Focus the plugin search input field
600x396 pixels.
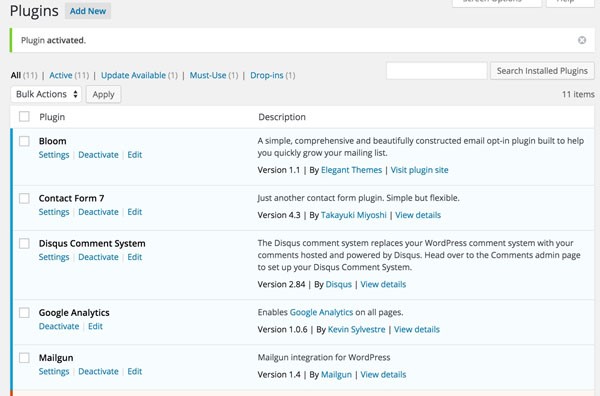tap(437, 71)
